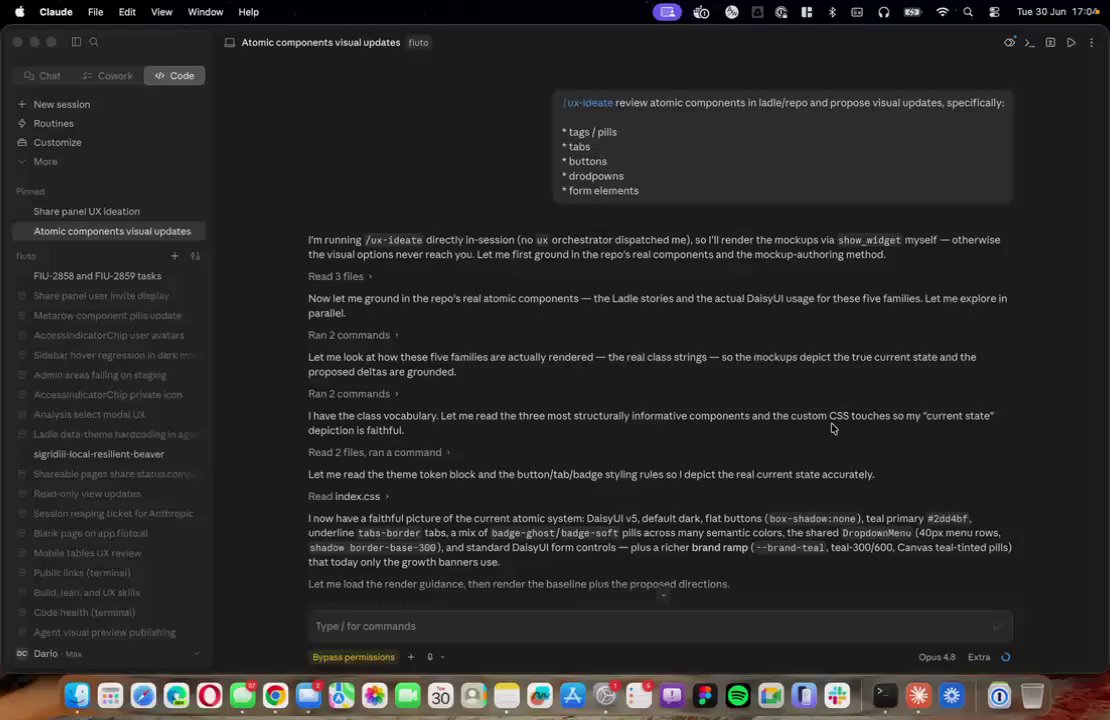The height and width of the screenshot is (720, 1110).
Task: Click the fiuto project tag in title
Action: tap(418, 42)
